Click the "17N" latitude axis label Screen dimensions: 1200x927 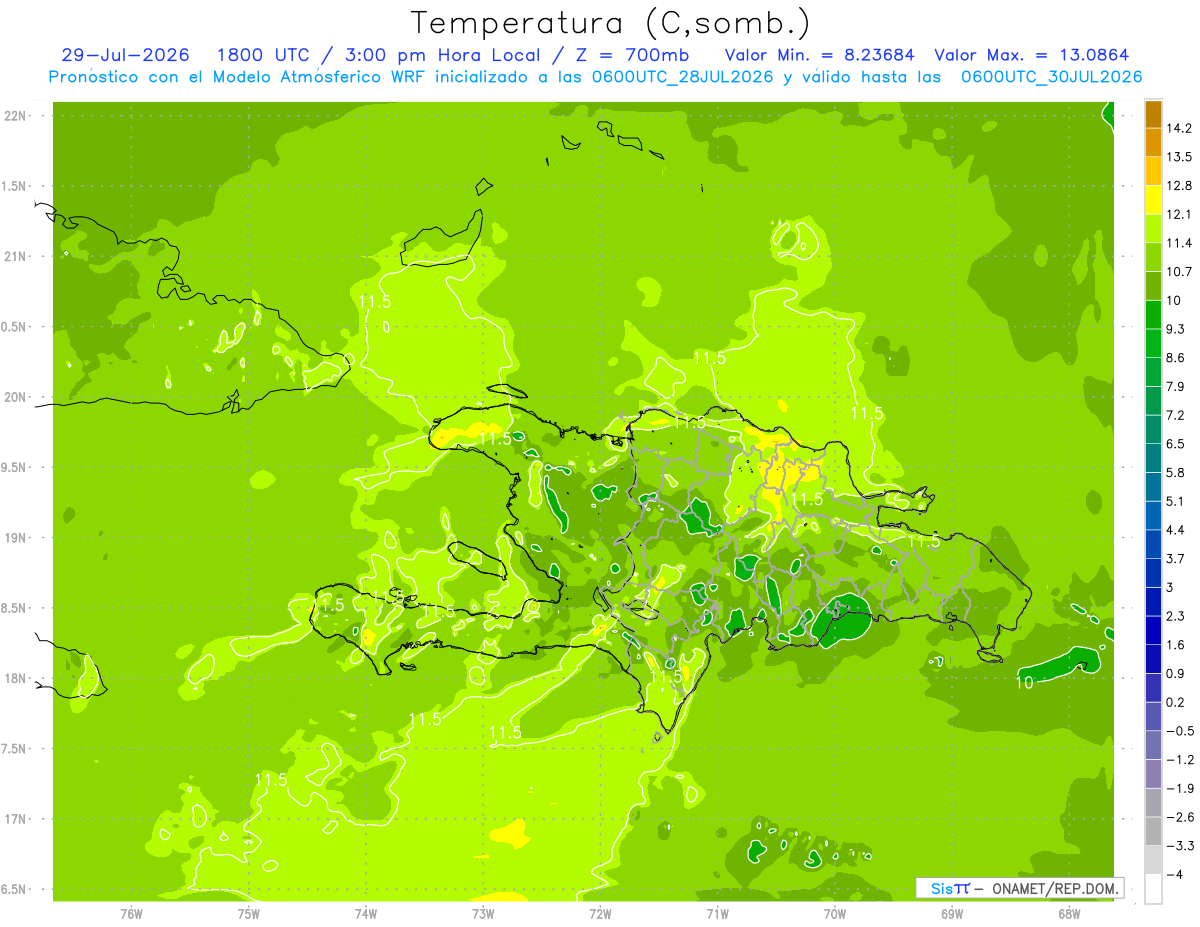point(16,819)
